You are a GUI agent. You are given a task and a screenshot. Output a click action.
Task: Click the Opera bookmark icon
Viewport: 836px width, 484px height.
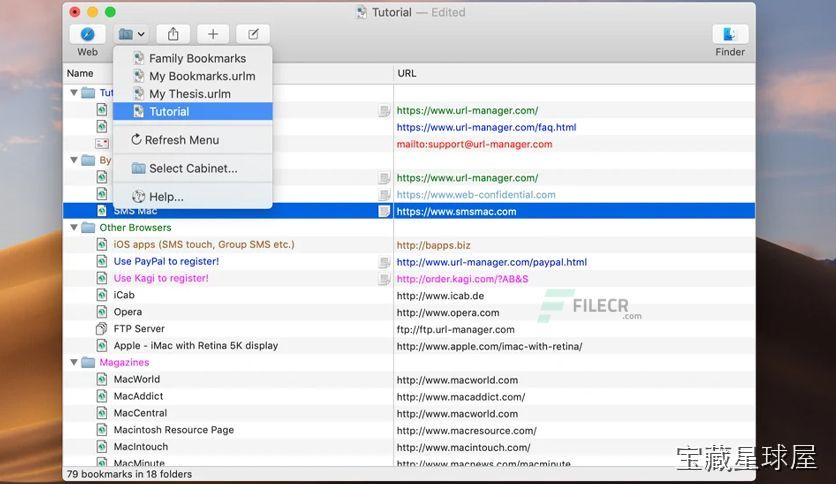tap(102, 312)
